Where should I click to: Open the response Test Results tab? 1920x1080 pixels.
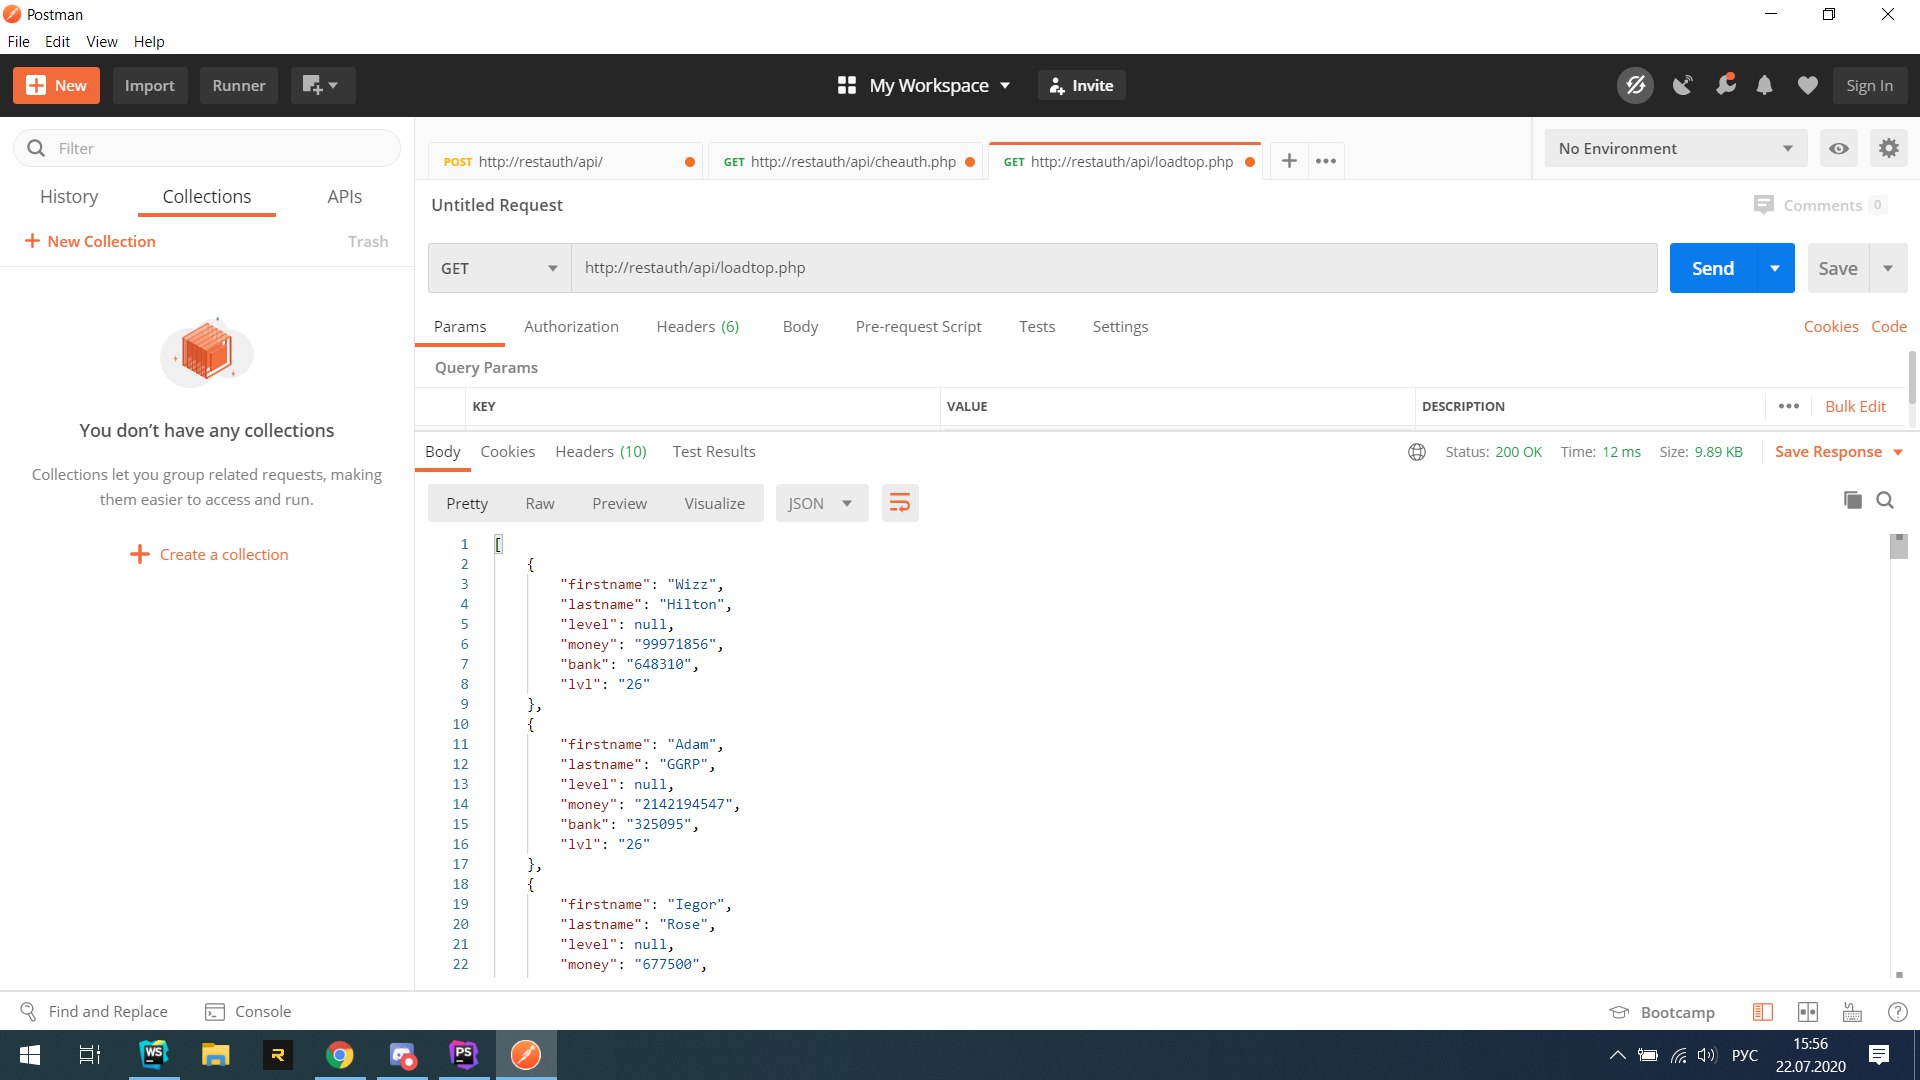tap(714, 452)
